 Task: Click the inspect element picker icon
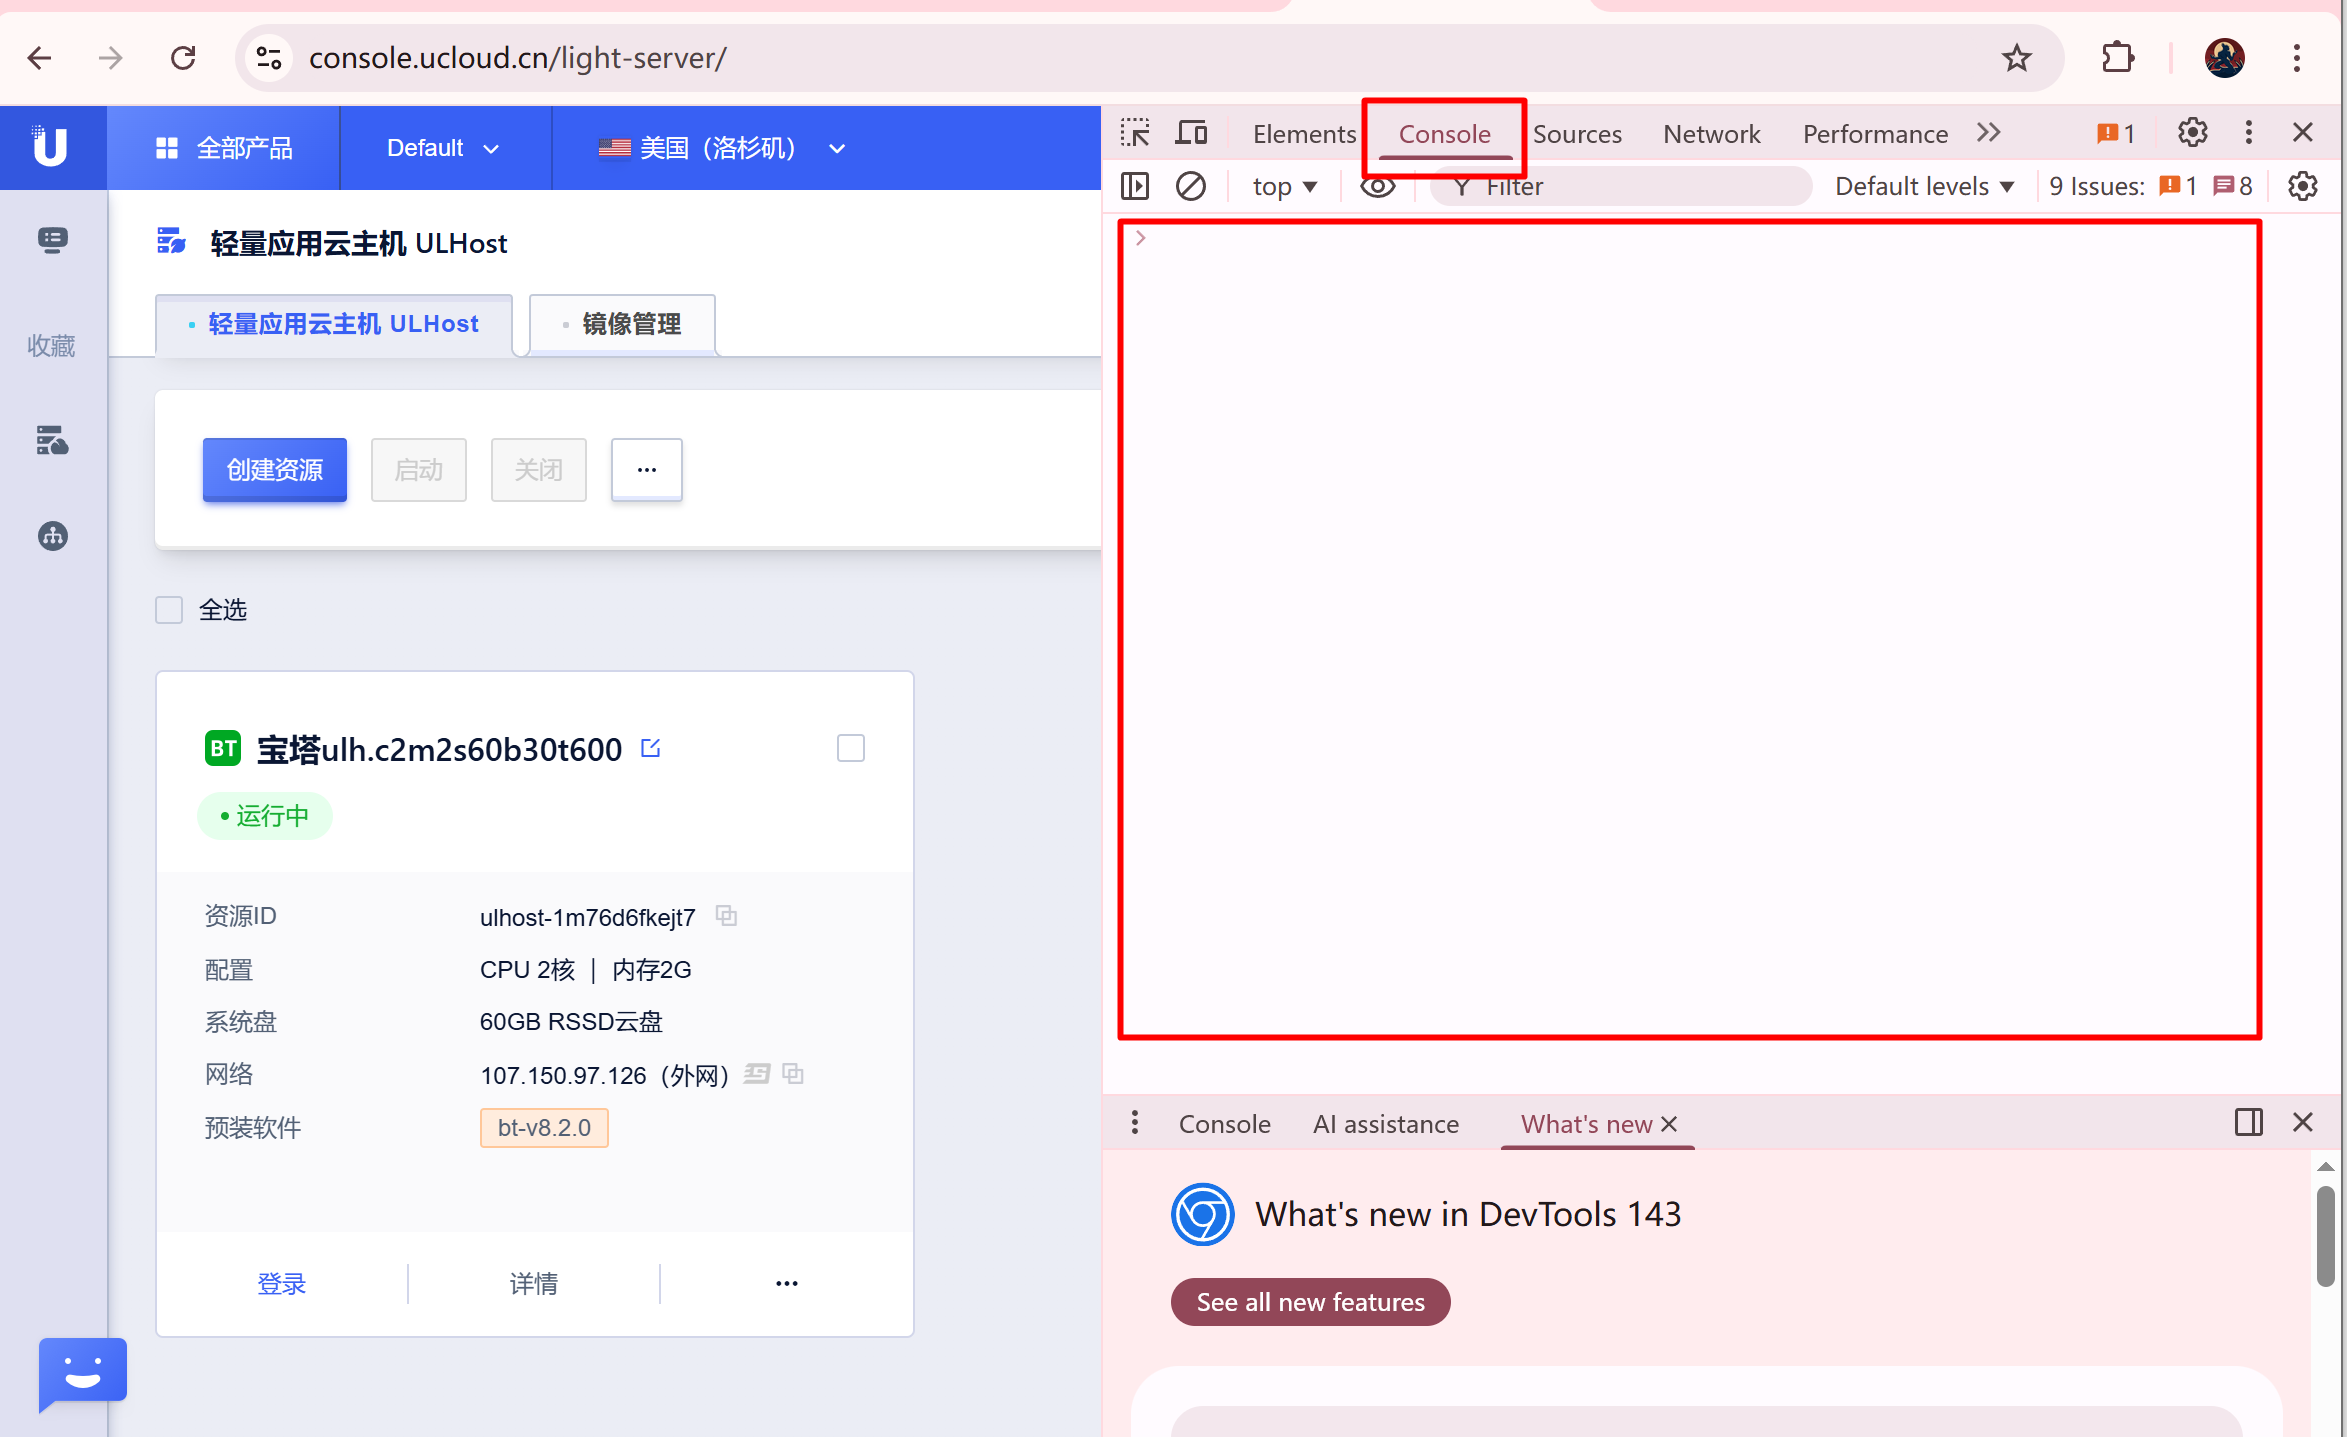pyautogui.click(x=1135, y=133)
